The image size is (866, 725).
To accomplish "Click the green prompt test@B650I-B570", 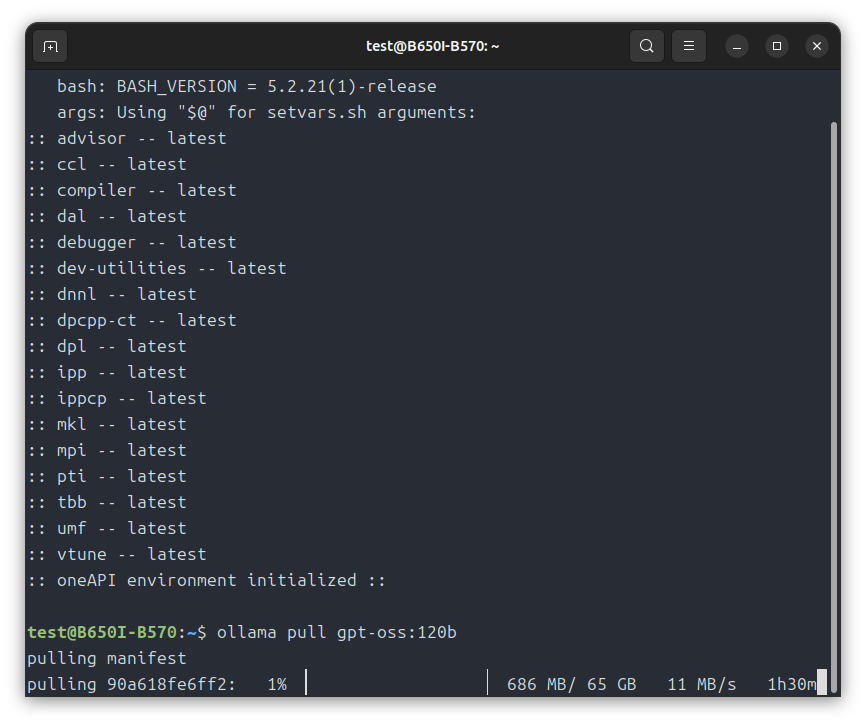I will point(102,632).
